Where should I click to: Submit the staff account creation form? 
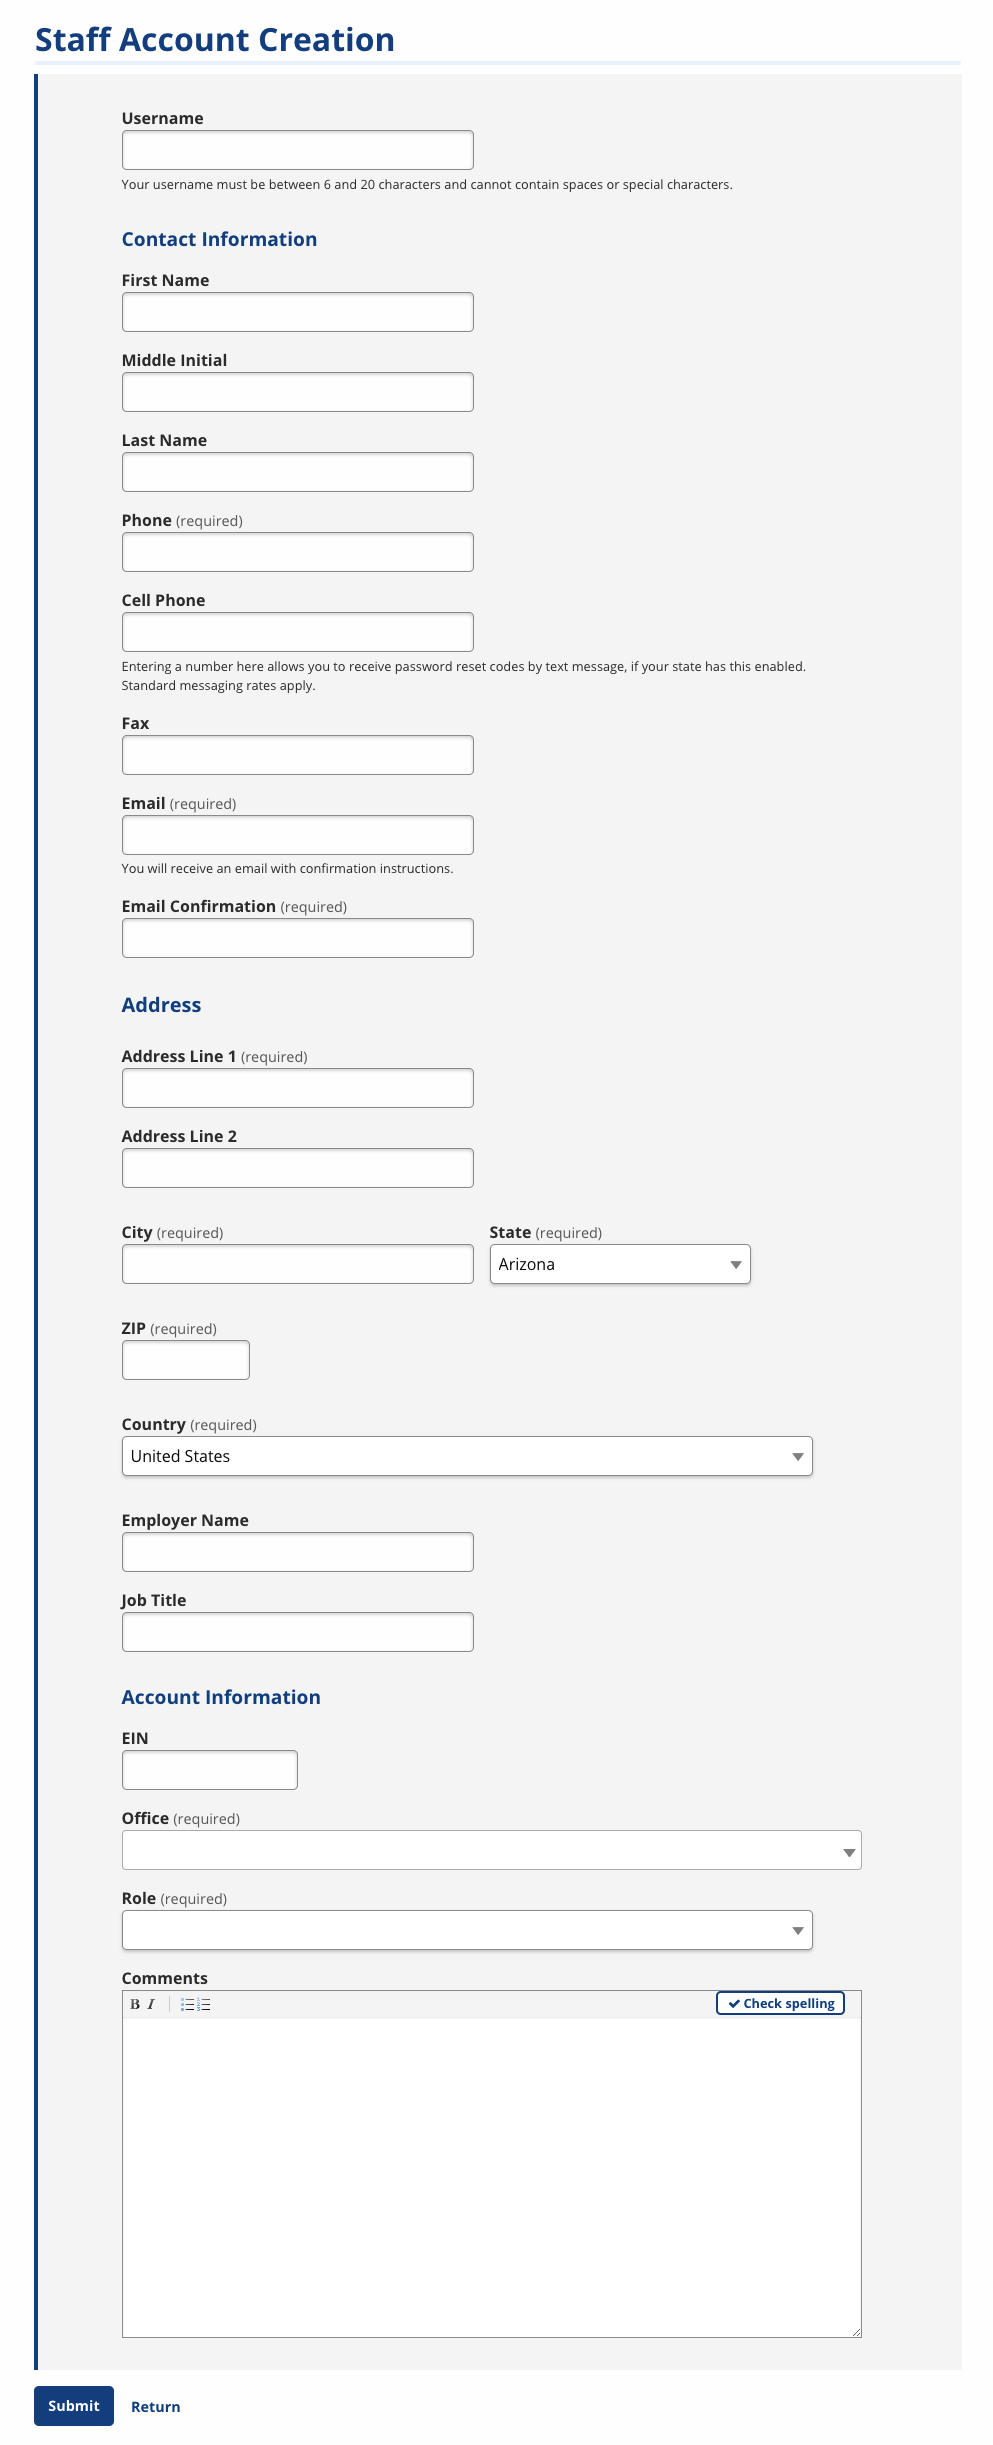point(73,2406)
